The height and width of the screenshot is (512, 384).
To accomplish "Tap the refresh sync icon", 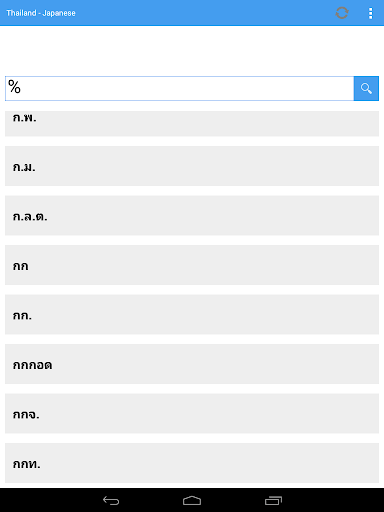I will [x=342, y=13].
